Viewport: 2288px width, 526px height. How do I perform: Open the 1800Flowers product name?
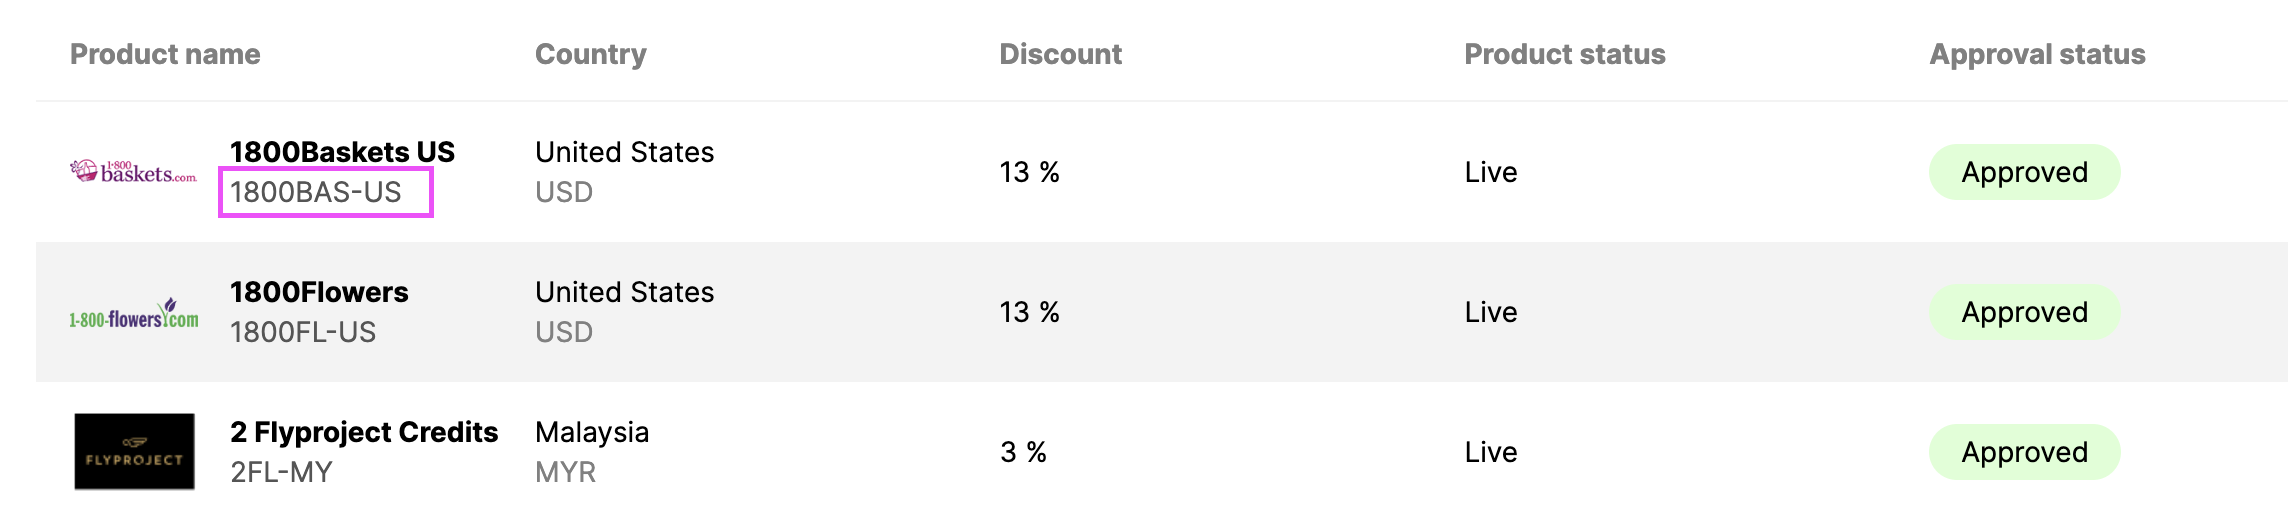point(319,292)
